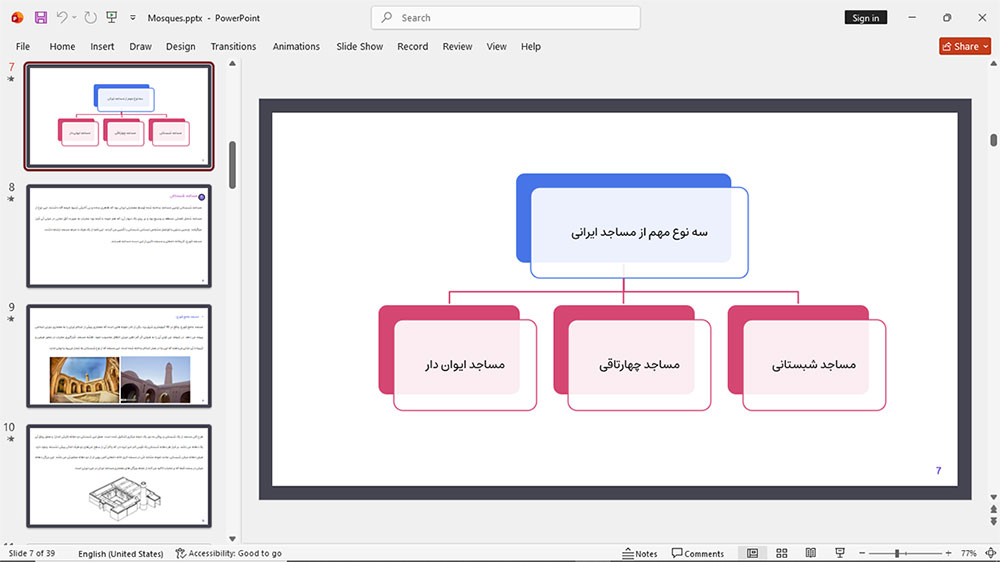
Task: Switch to Reading View icon in status bar
Action: (811, 553)
